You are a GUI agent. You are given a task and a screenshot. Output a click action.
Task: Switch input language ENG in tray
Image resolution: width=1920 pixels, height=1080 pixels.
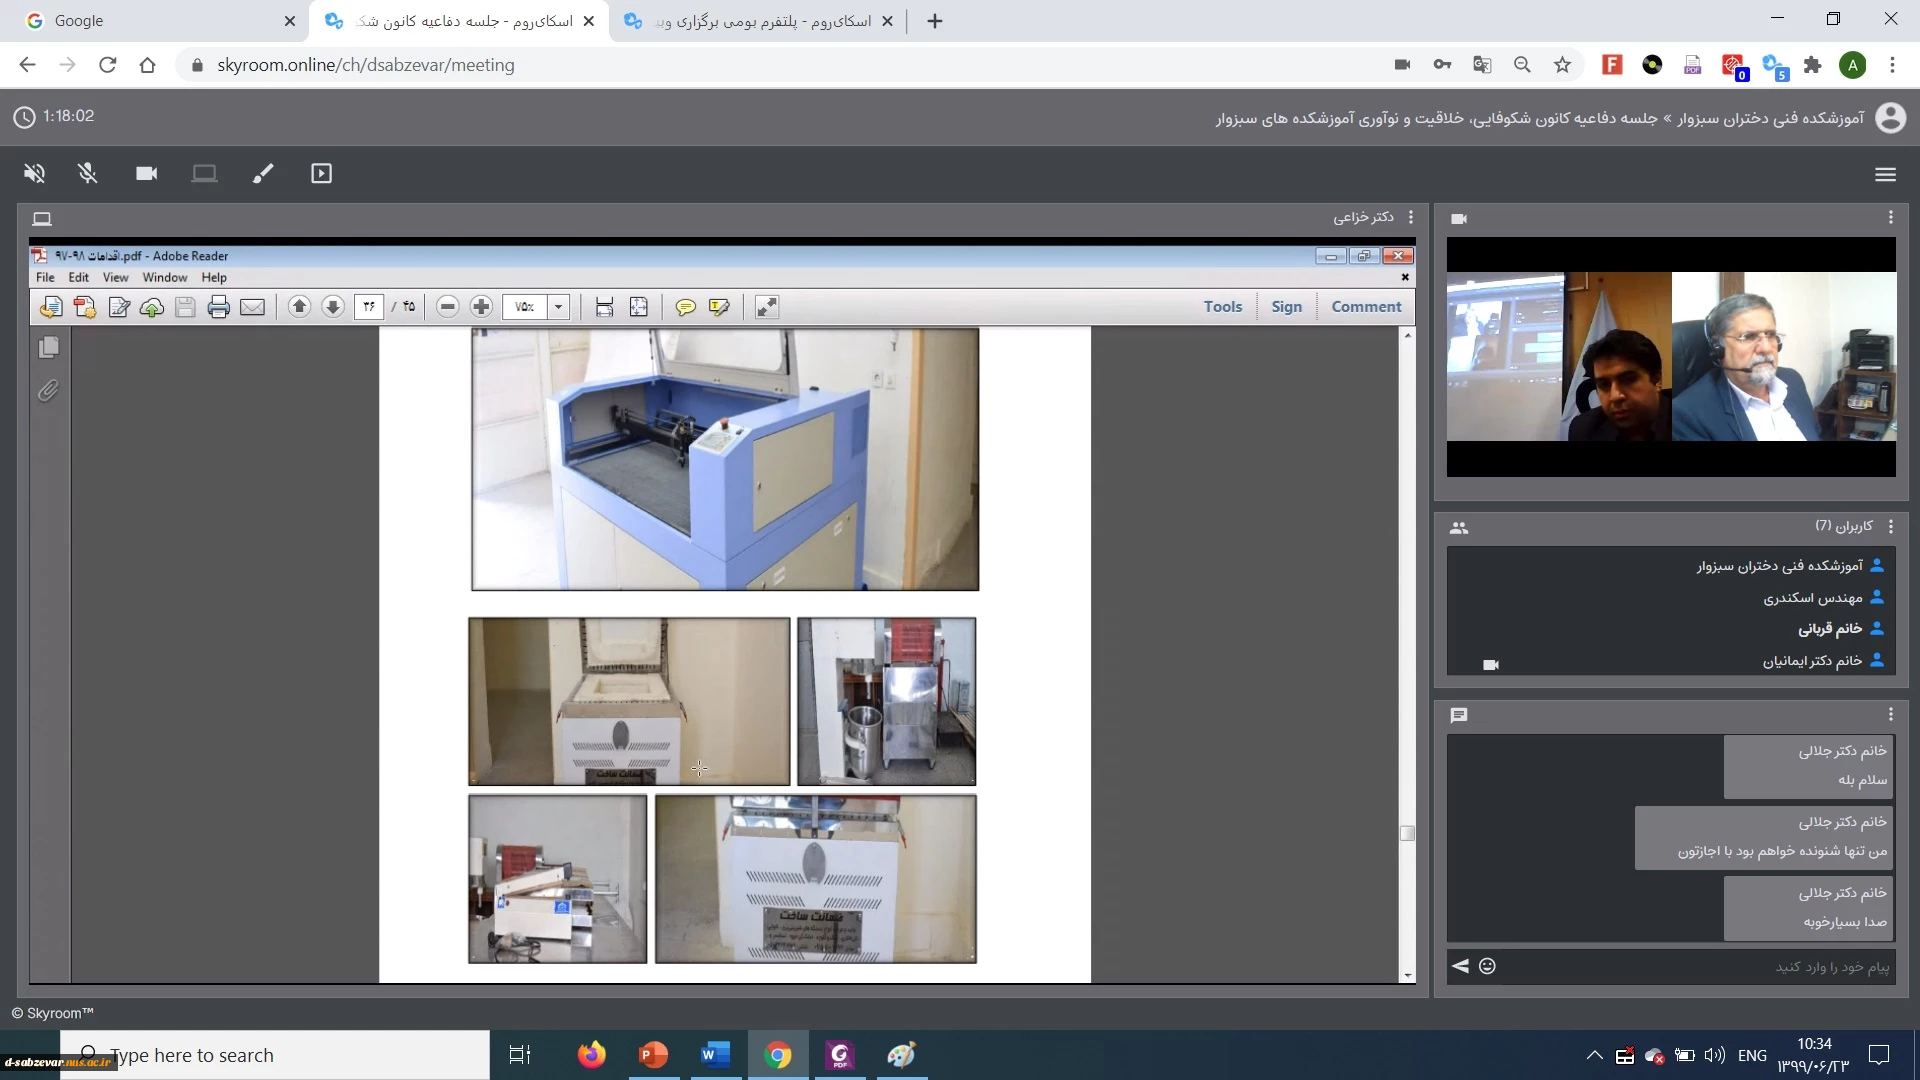[1752, 1055]
